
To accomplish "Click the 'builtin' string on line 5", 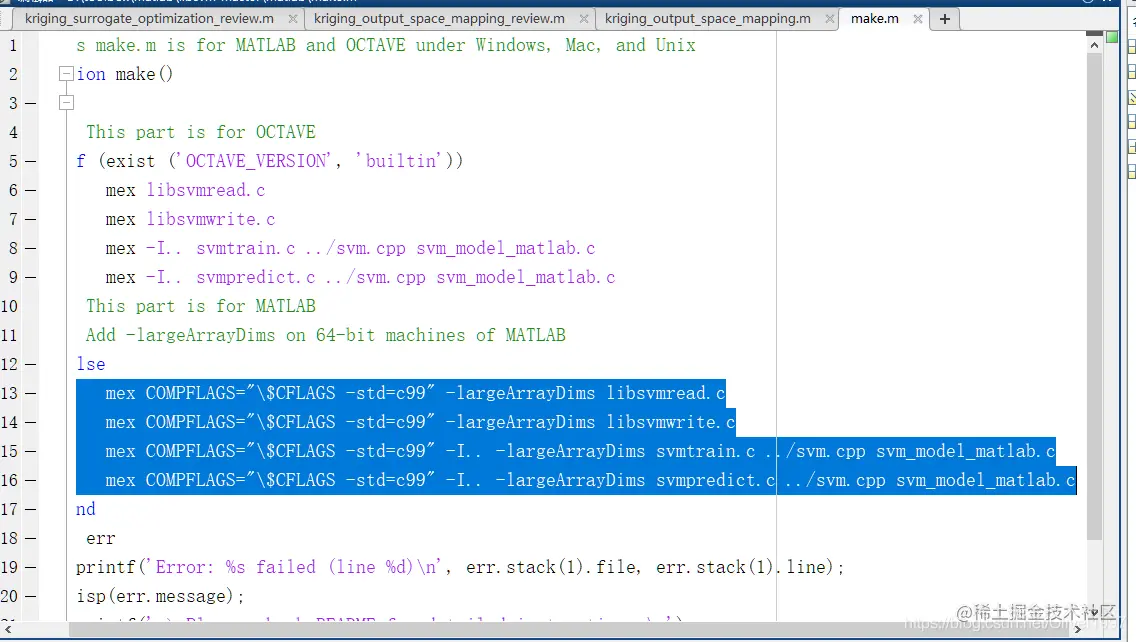I will [399, 161].
